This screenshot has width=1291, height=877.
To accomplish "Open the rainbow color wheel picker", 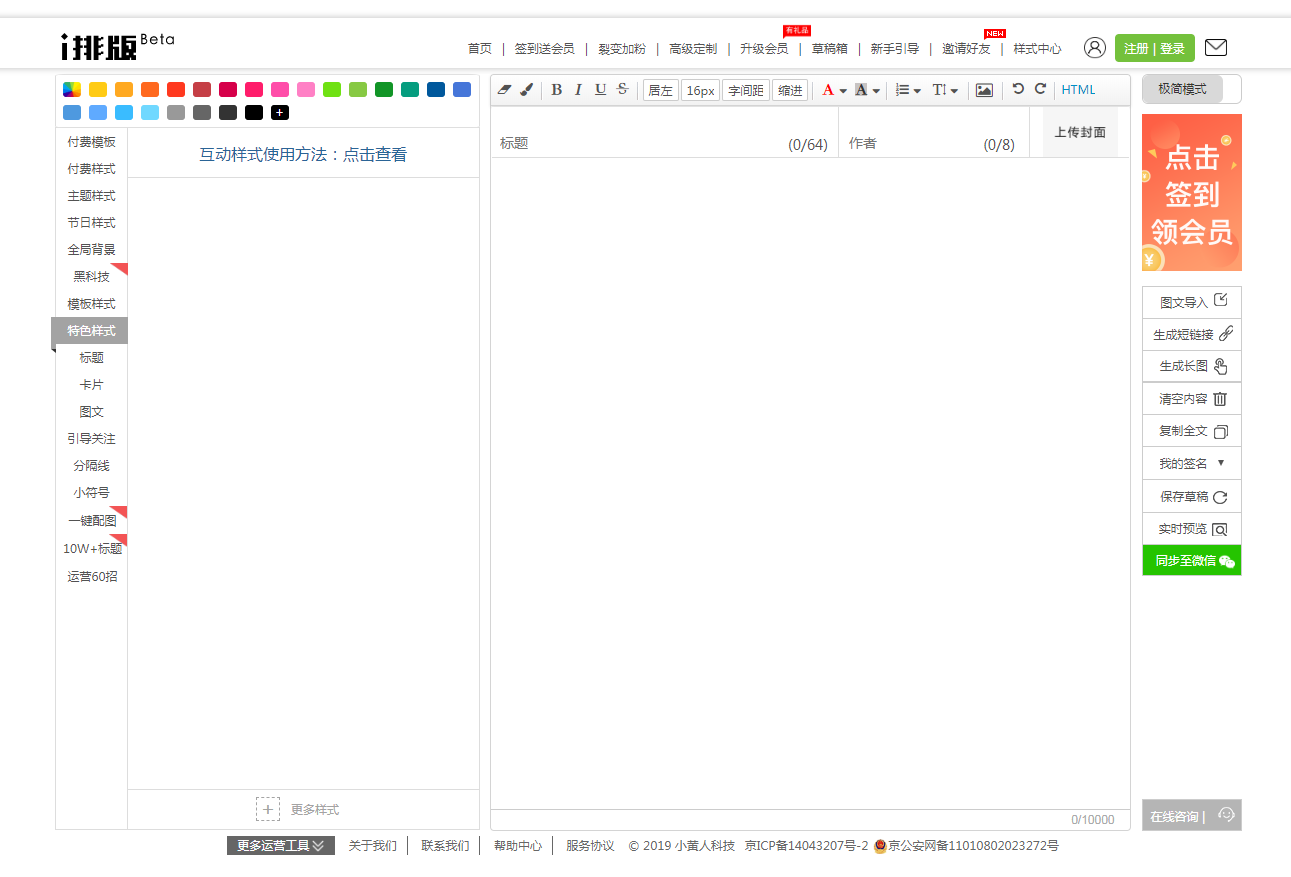I will tap(72, 89).
